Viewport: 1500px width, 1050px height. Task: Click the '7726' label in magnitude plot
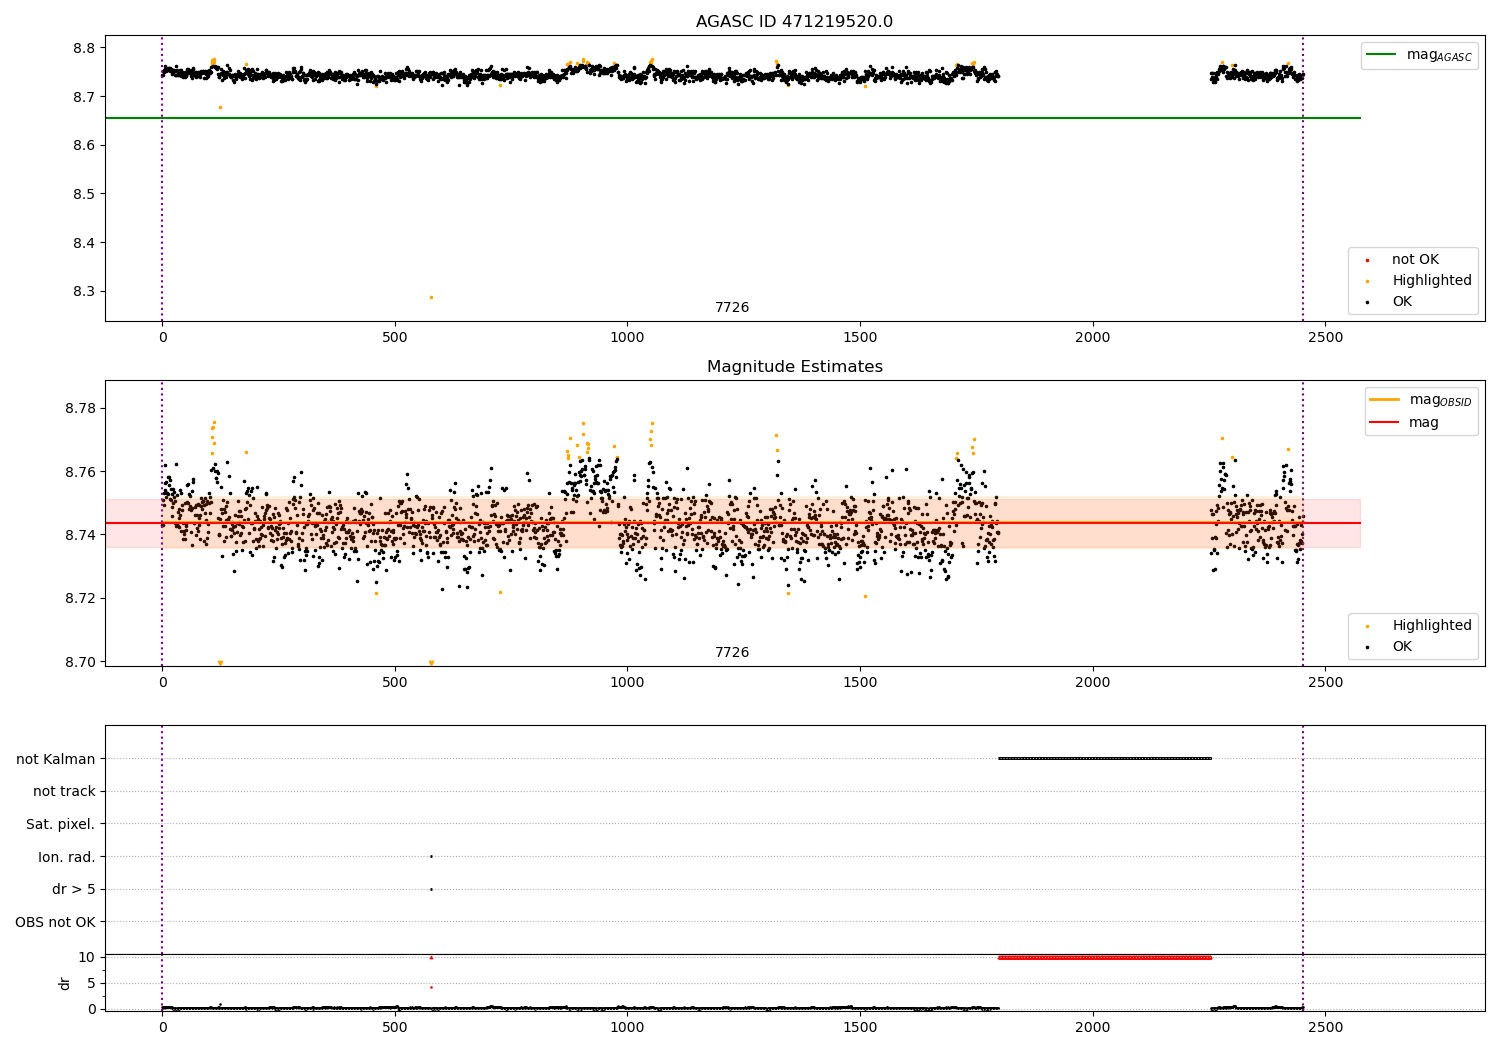click(x=732, y=653)
